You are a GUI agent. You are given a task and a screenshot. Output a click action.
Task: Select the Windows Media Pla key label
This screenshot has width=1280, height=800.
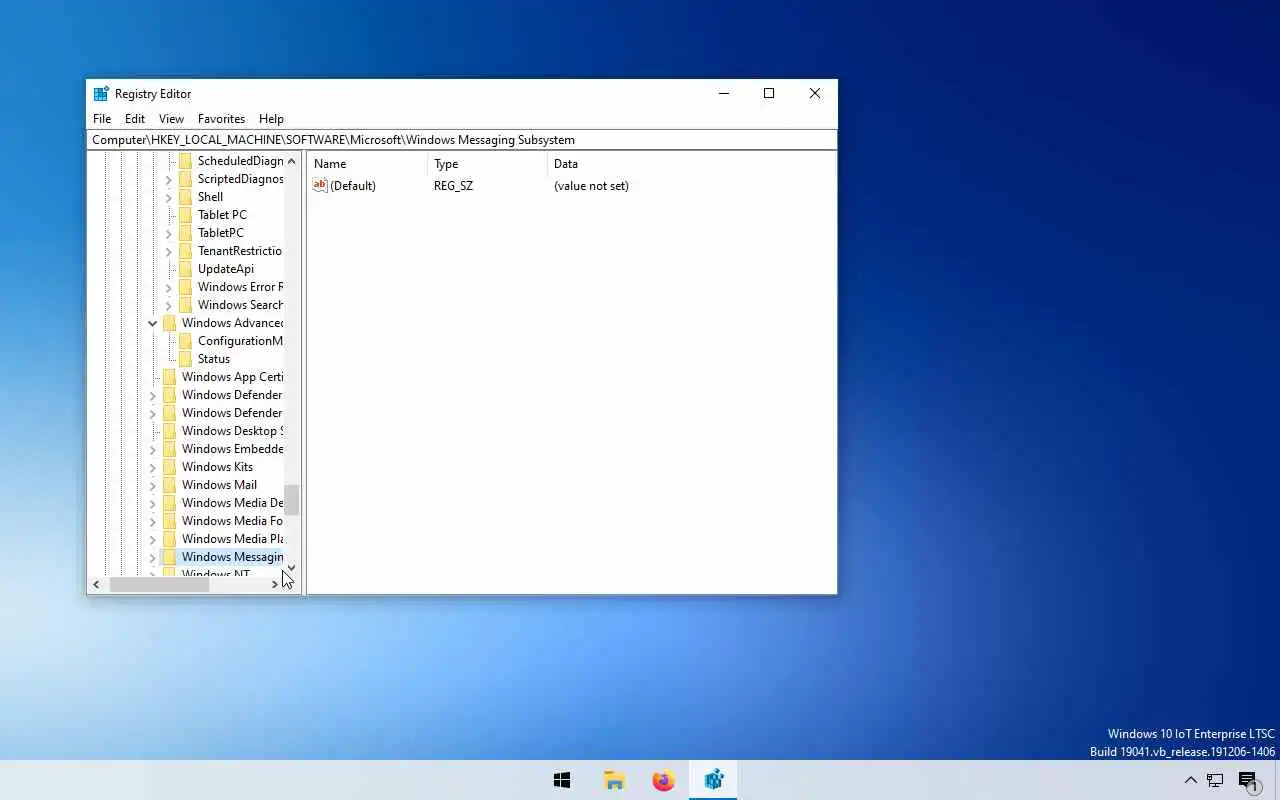pos(232,539)
